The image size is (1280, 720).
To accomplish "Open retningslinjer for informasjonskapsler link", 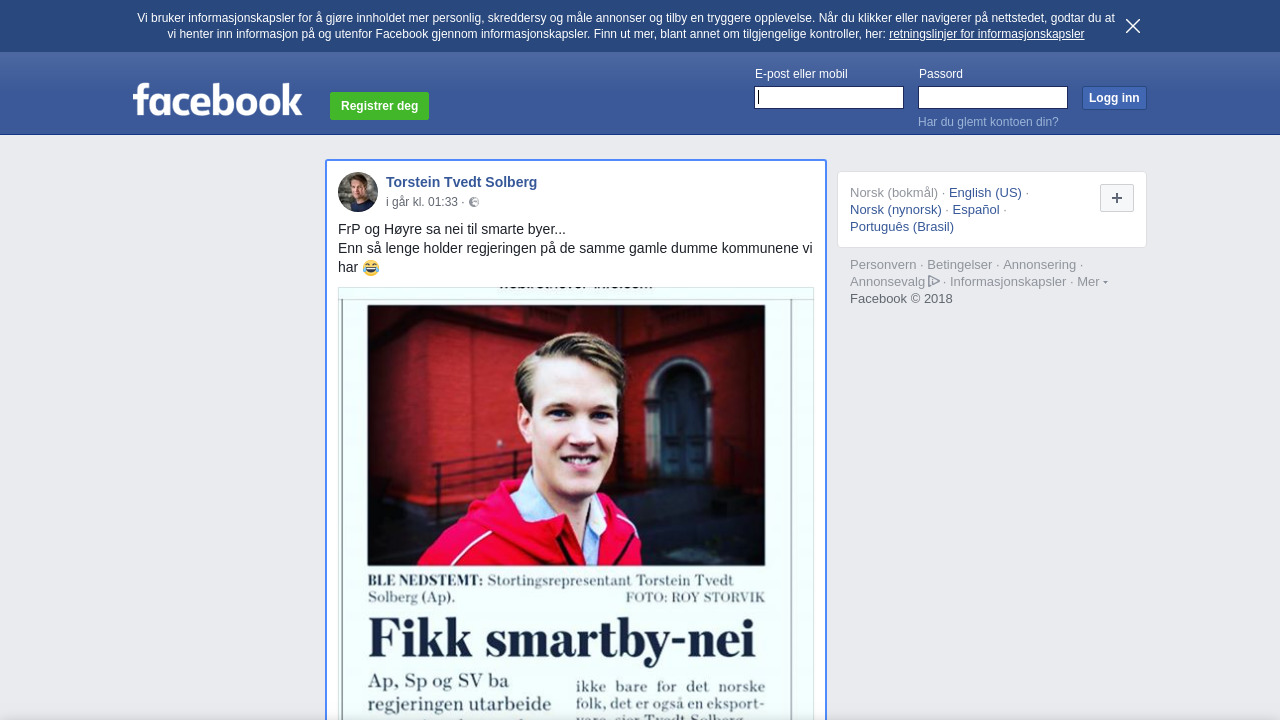I will click(x=986, y=34).
